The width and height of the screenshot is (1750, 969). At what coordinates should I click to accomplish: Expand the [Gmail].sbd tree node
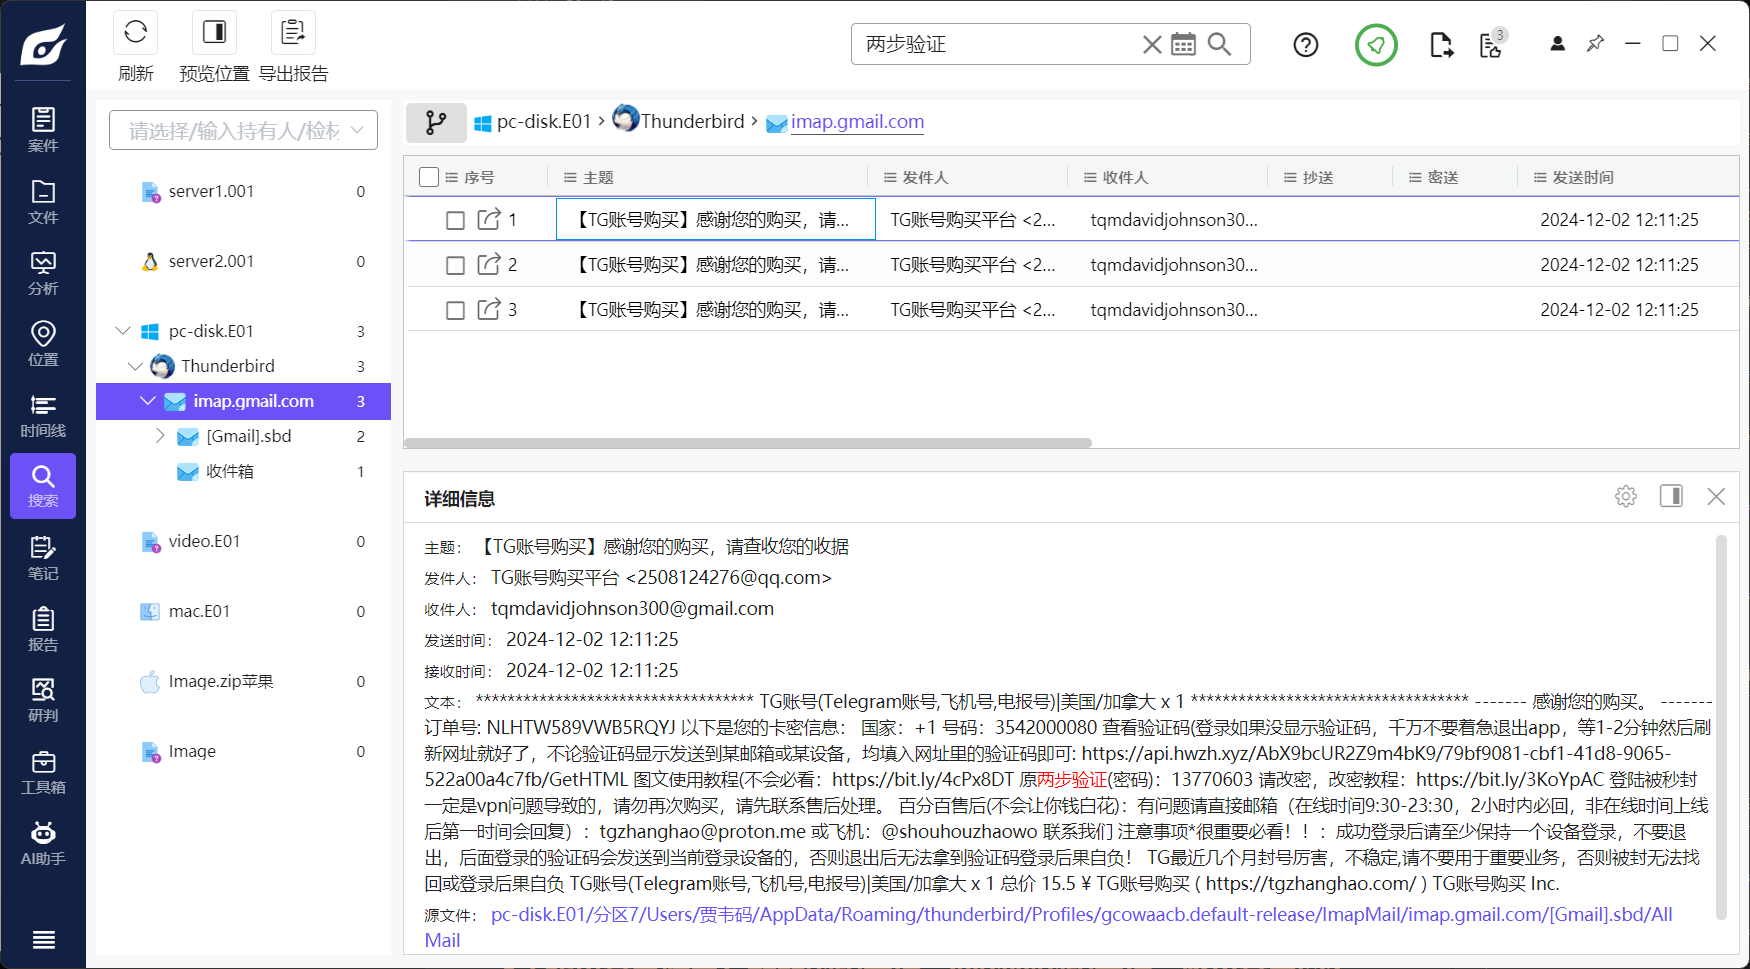tap(160, 436)
